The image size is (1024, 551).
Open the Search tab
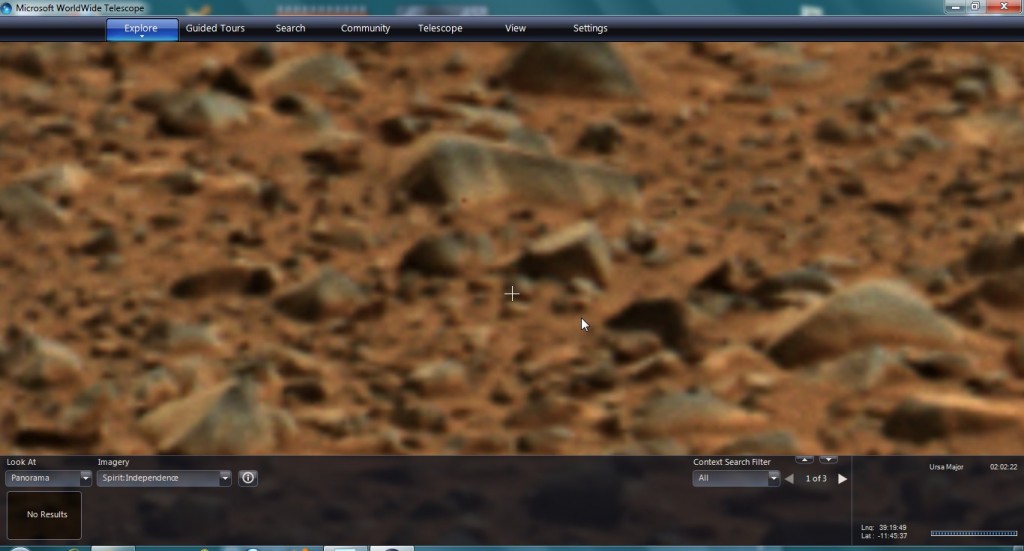tap(290, 28)
